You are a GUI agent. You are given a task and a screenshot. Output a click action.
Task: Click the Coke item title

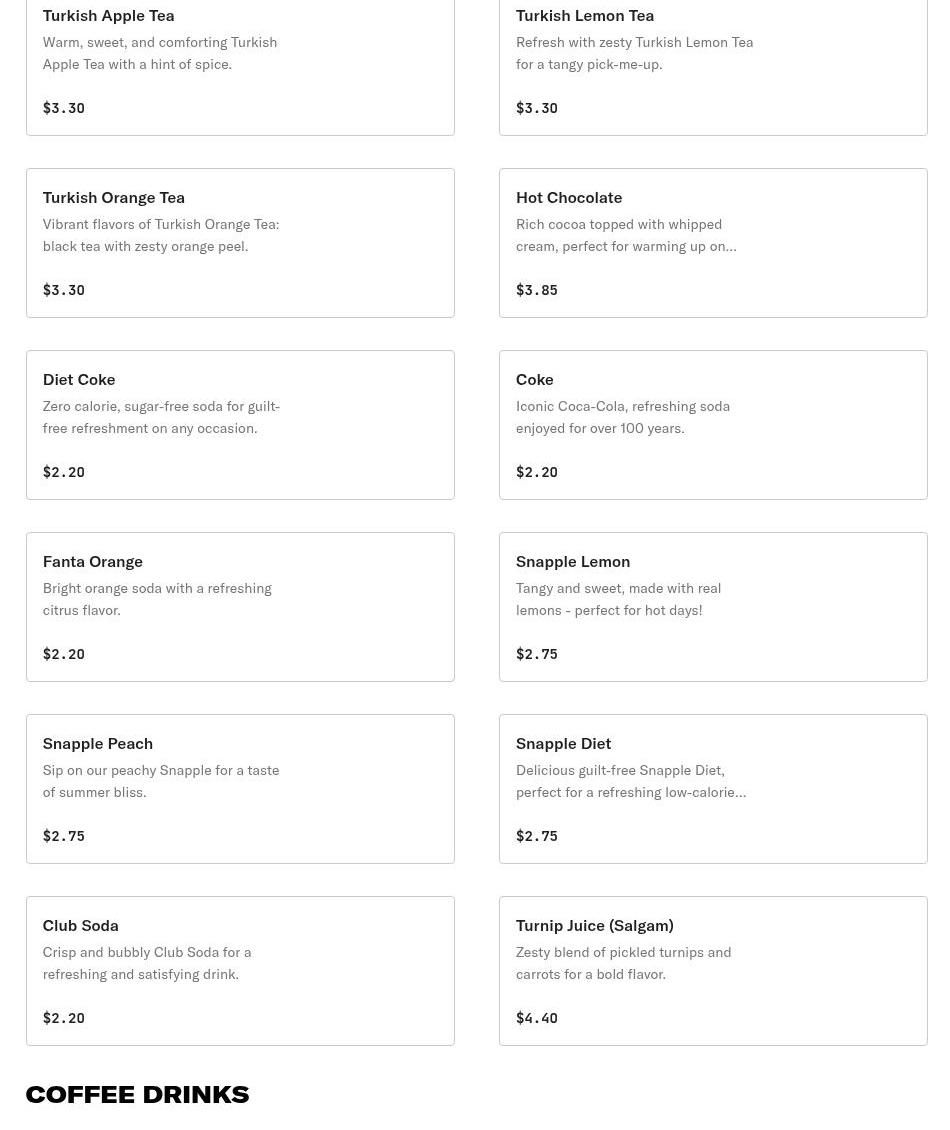coord(535,380)
